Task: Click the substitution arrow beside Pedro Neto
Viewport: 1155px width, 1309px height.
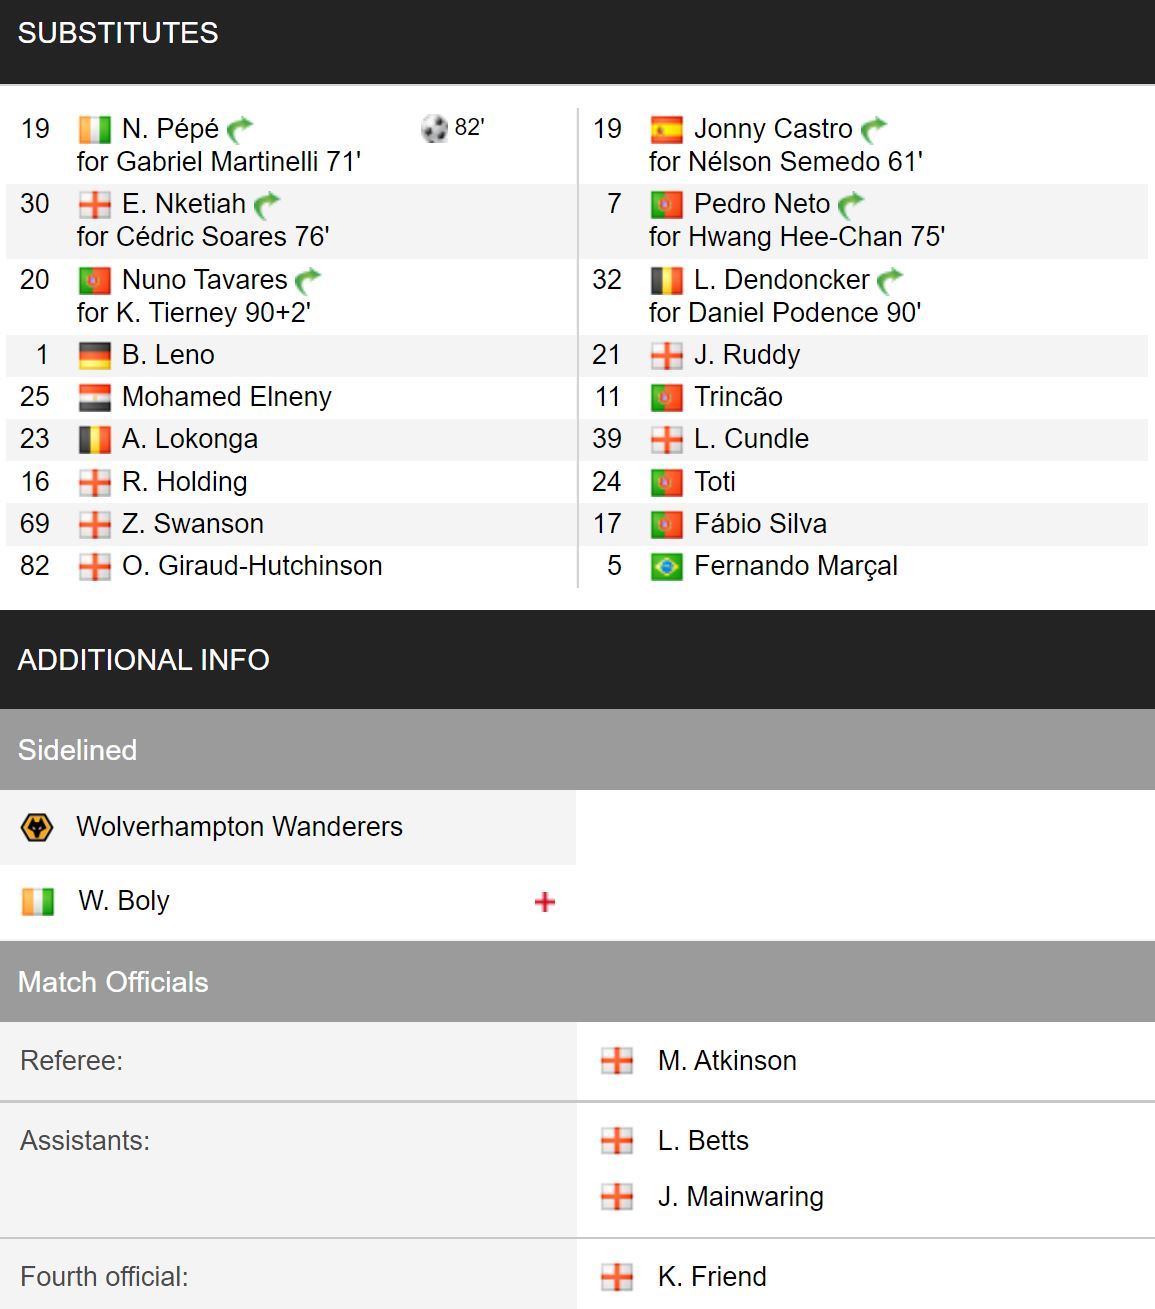Action: (851, 205)
